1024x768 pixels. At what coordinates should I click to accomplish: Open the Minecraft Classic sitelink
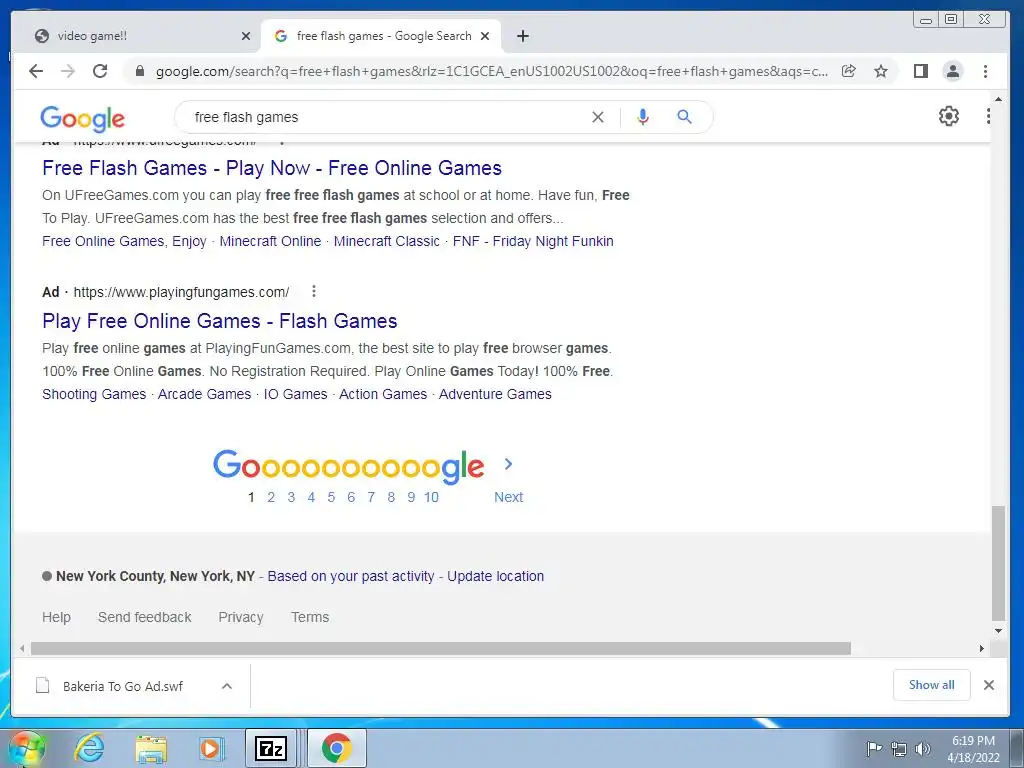pos(387,241)
